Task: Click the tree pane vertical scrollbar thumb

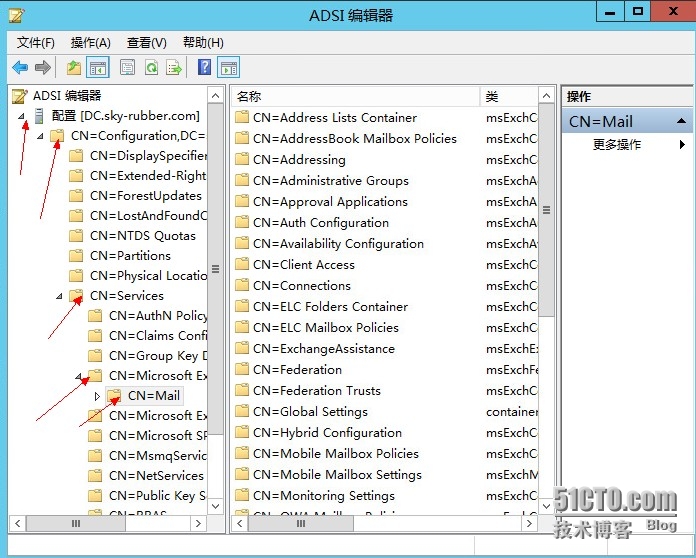Action: pos(216,269)
